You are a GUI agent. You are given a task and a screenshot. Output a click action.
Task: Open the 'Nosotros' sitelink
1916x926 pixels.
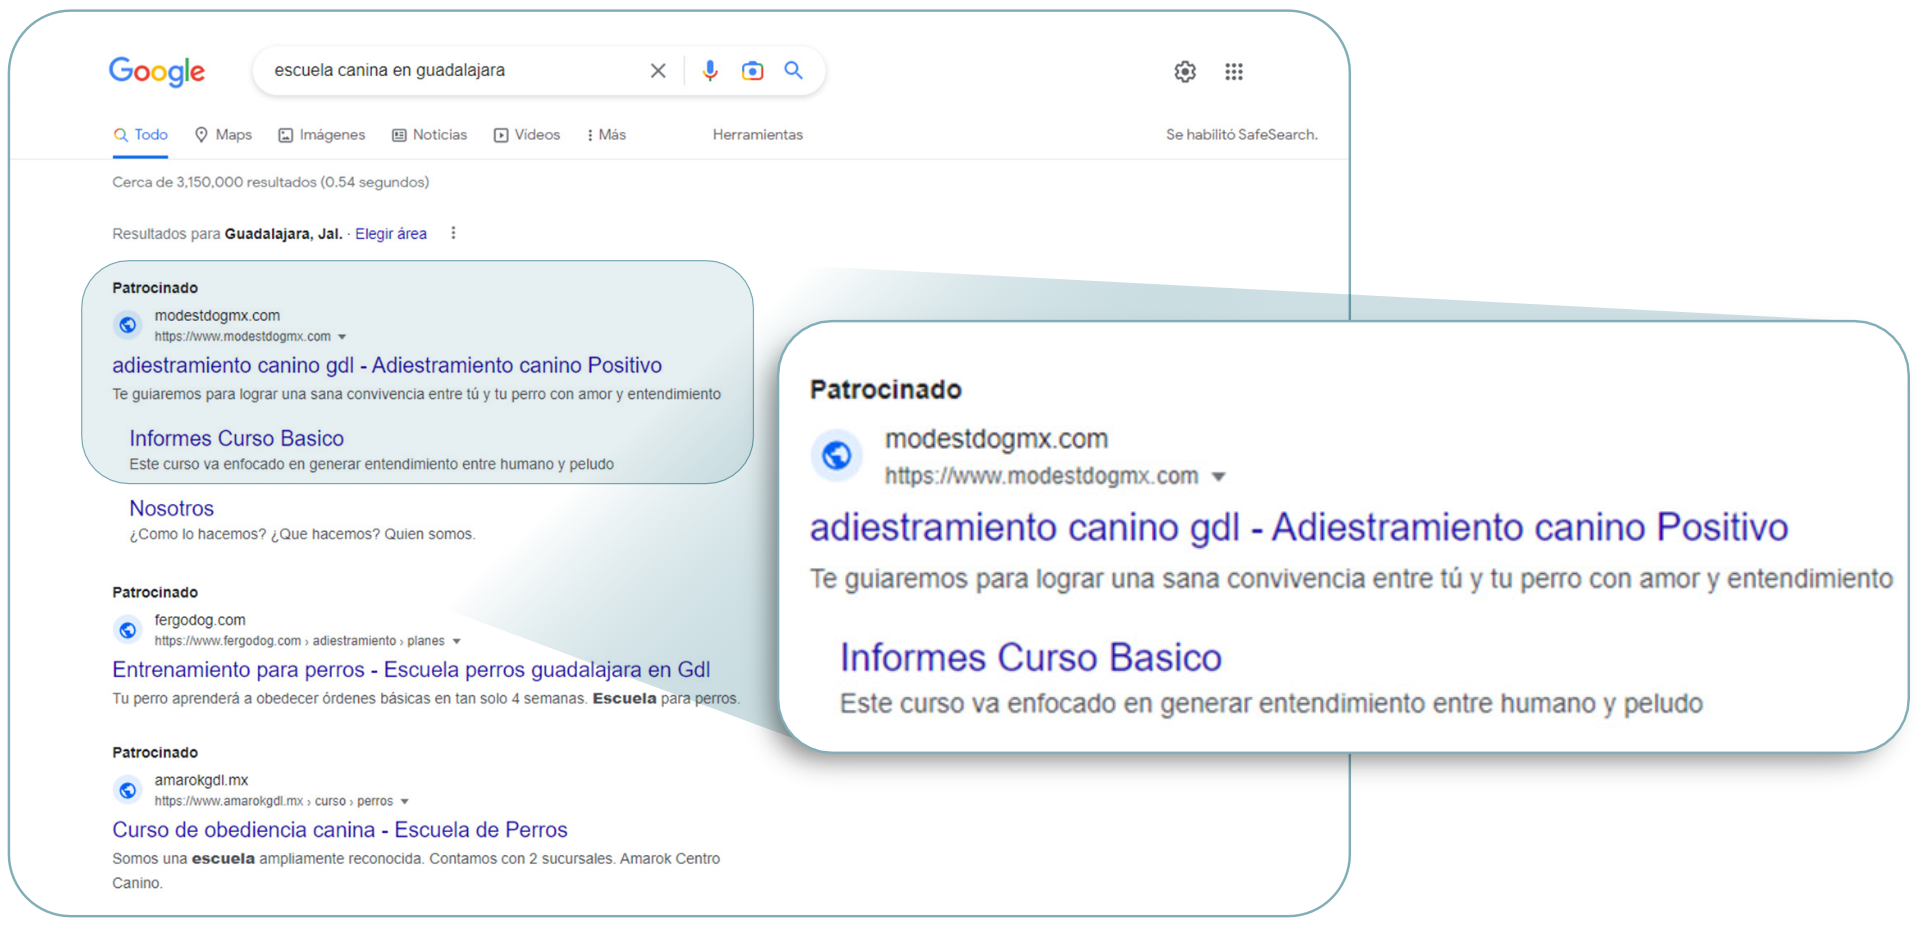click(x=172, y=508)
